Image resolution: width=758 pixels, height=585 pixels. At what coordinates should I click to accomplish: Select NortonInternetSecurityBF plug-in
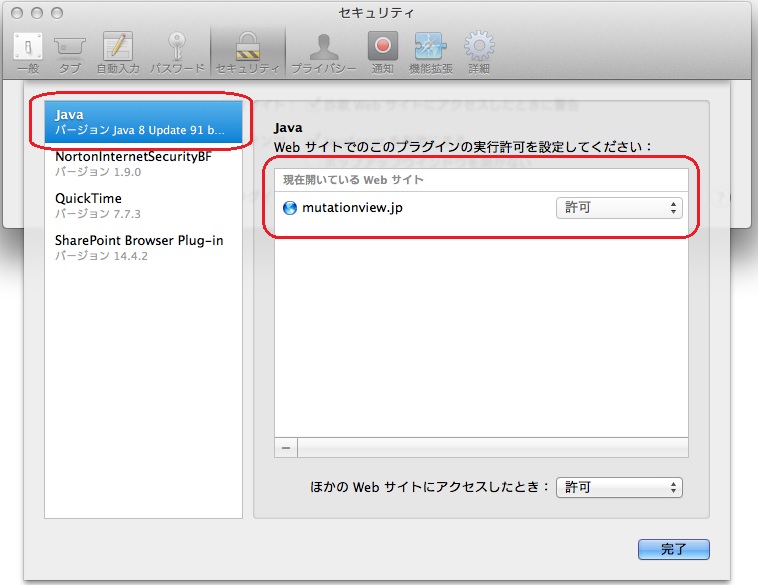135,163
